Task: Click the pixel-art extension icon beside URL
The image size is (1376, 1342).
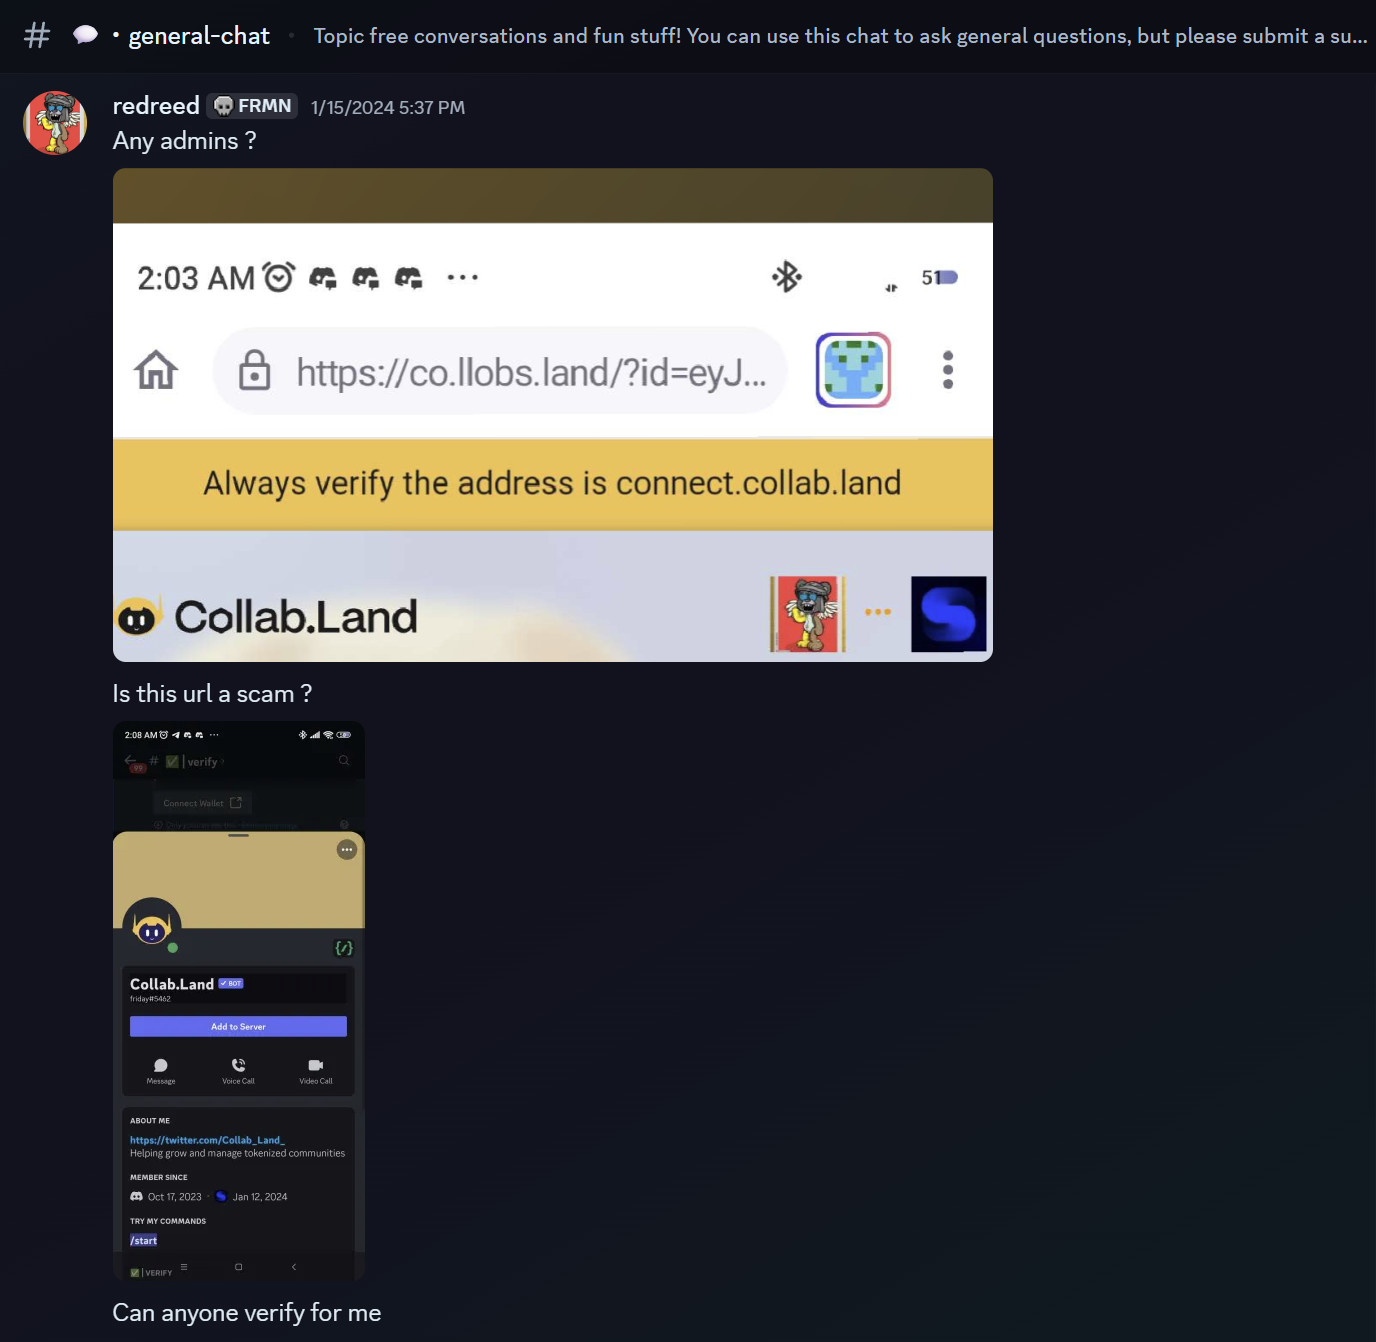Action: 853,370
